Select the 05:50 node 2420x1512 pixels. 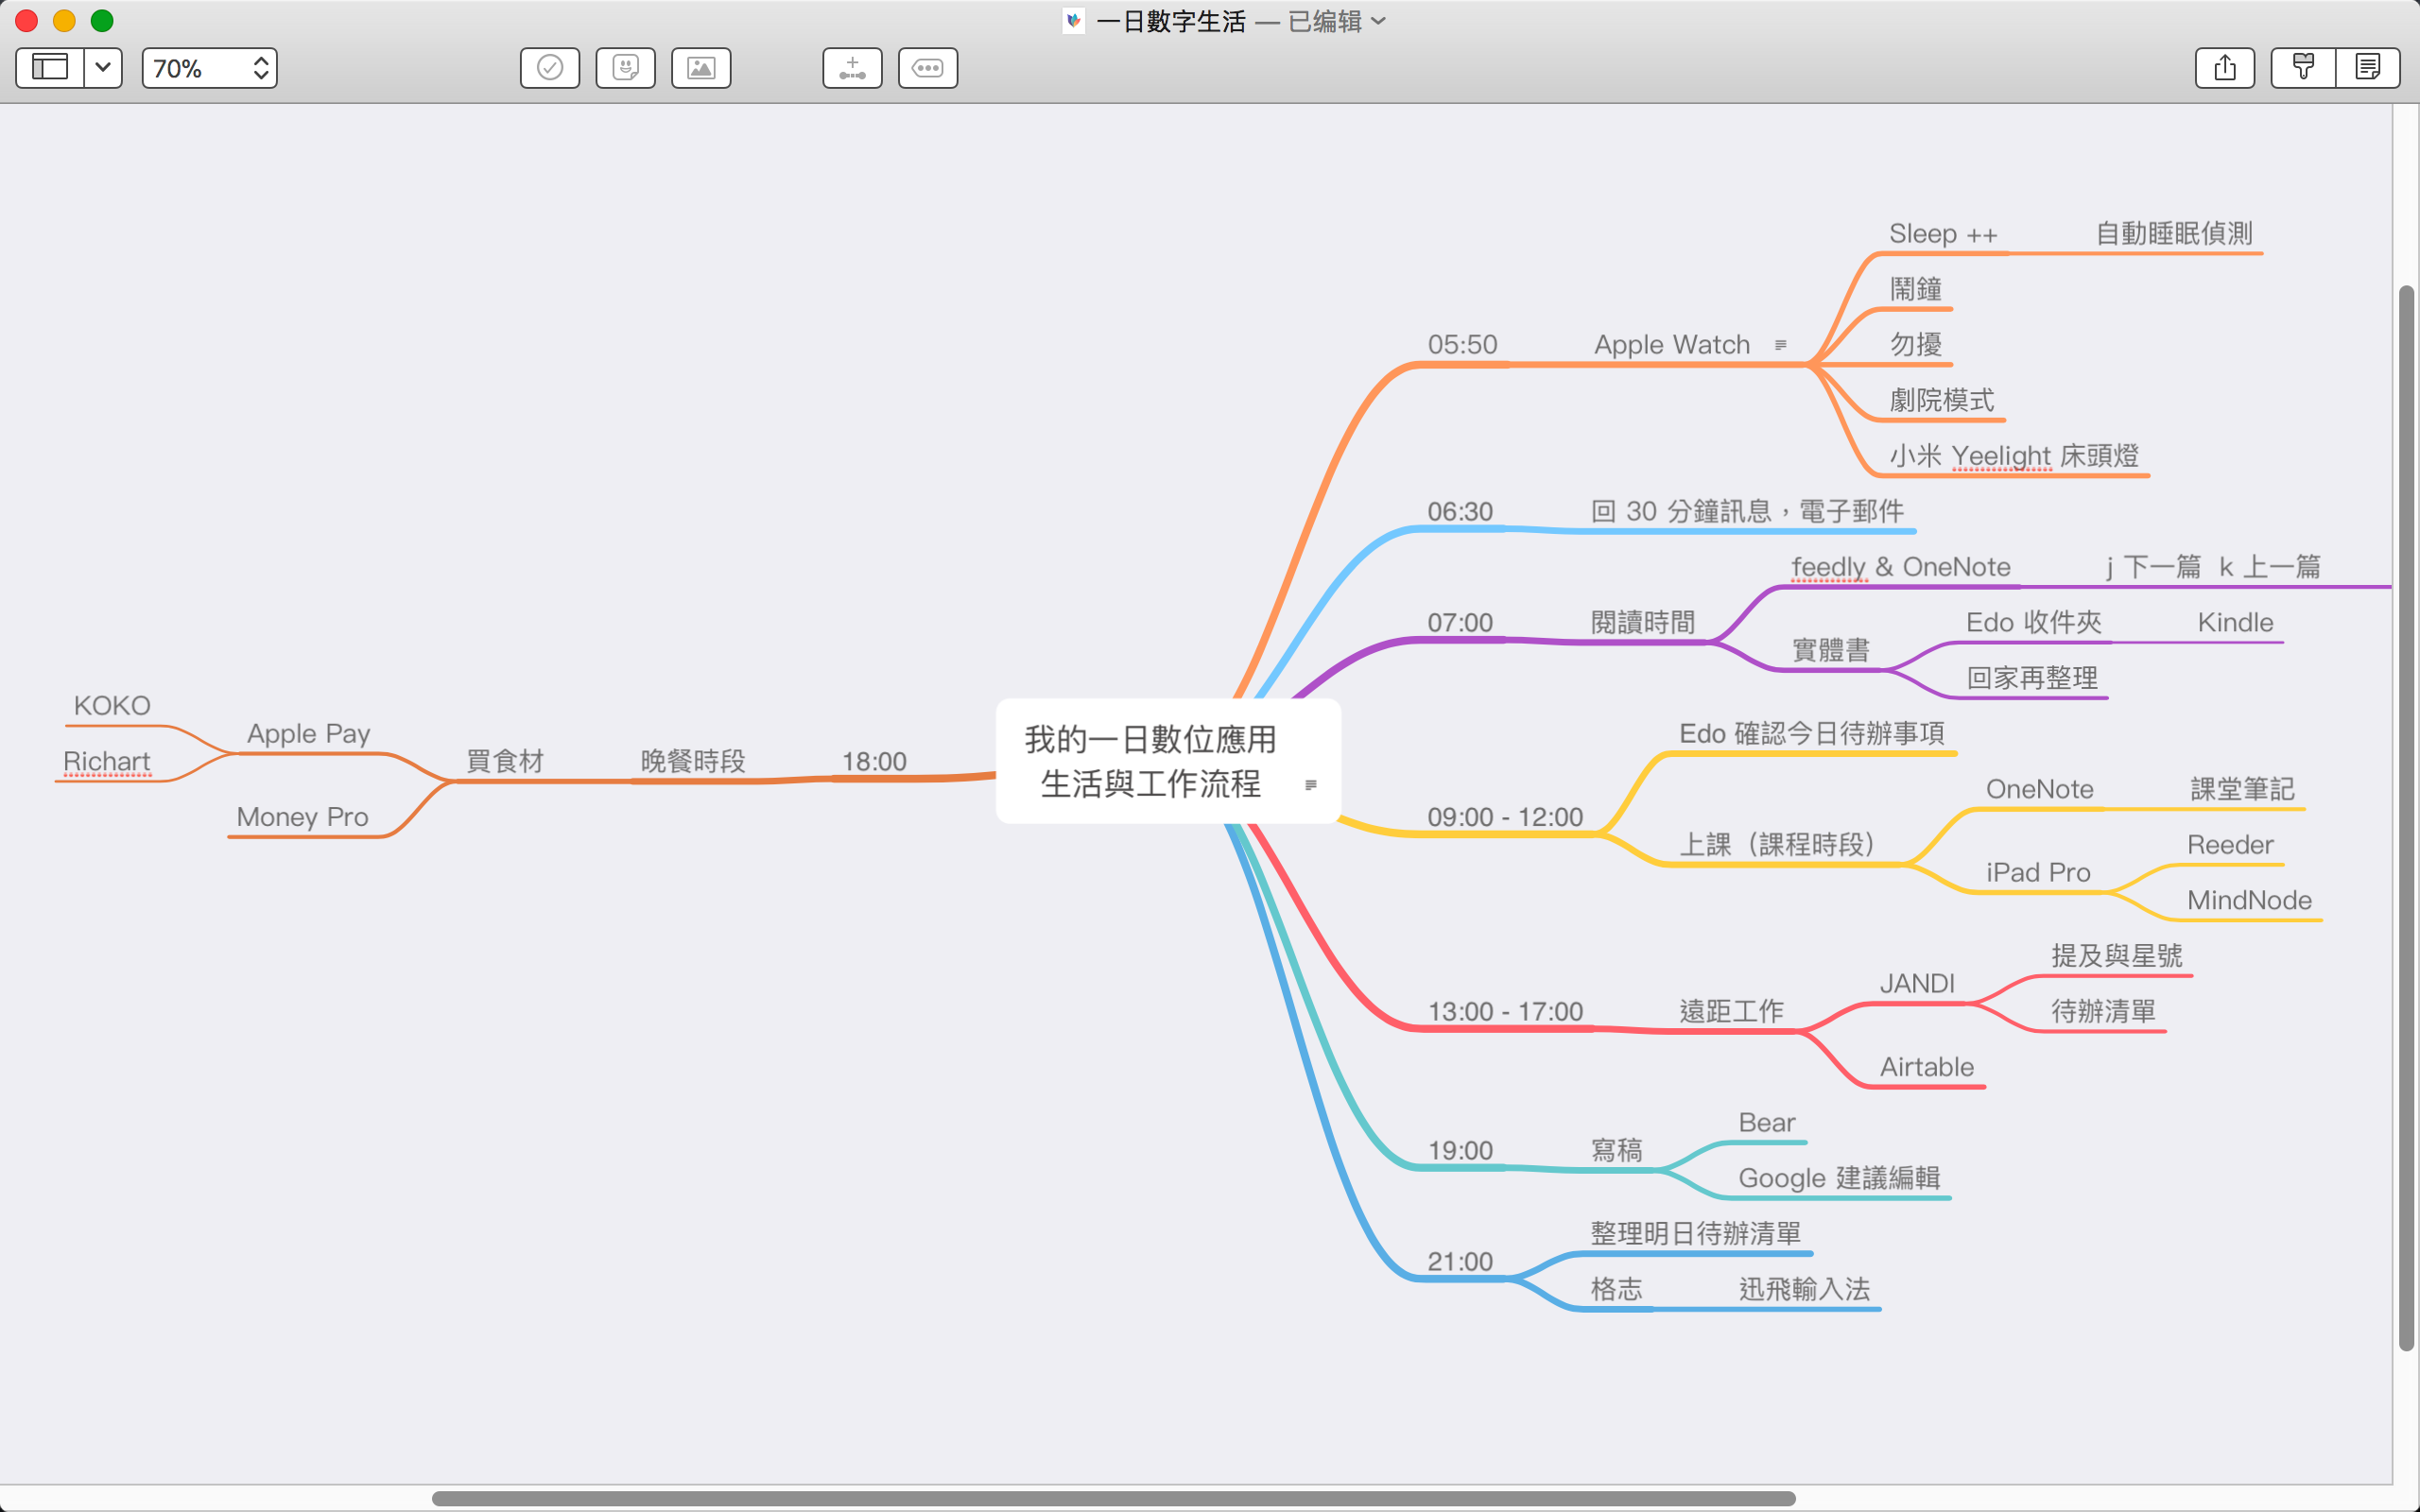tap(1462, 345)
